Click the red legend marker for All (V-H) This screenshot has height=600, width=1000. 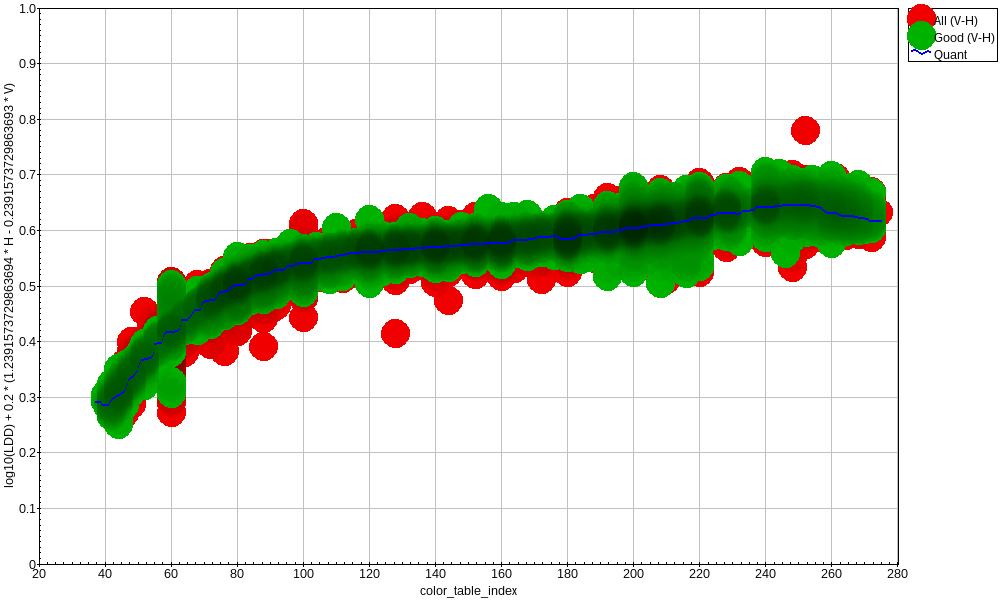pos(921,19)
